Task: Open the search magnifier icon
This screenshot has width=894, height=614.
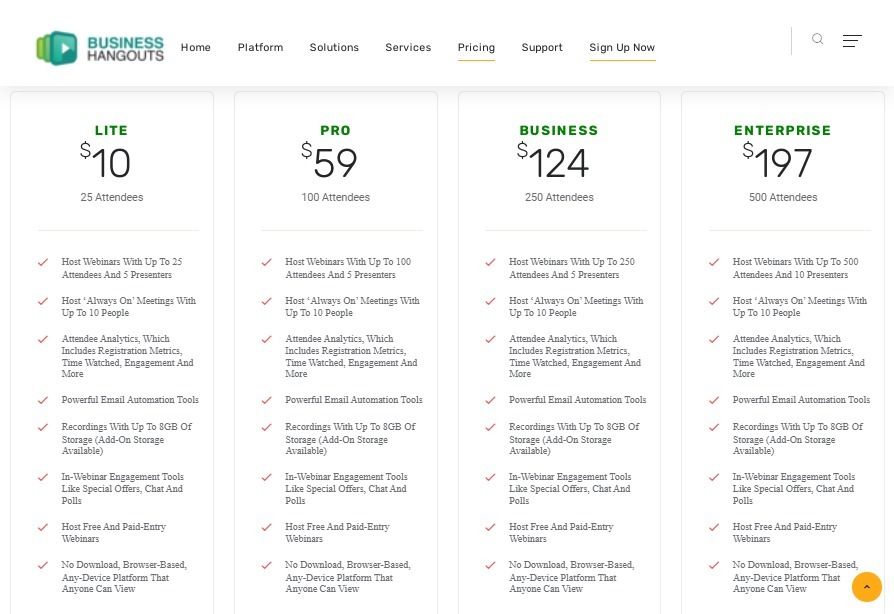Action: pyautogui.click(x=818, y=39)
